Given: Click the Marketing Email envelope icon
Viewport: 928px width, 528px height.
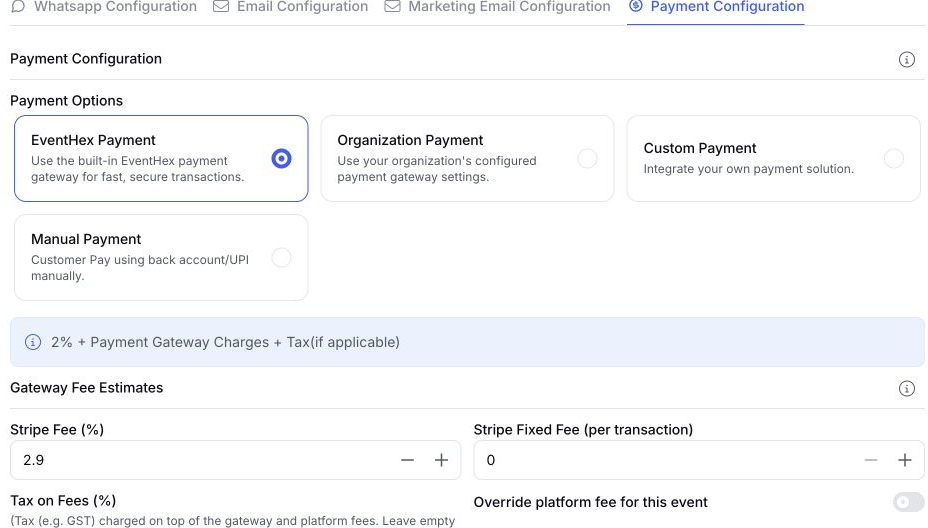Looking at the screenshot, I should [392, 7].
